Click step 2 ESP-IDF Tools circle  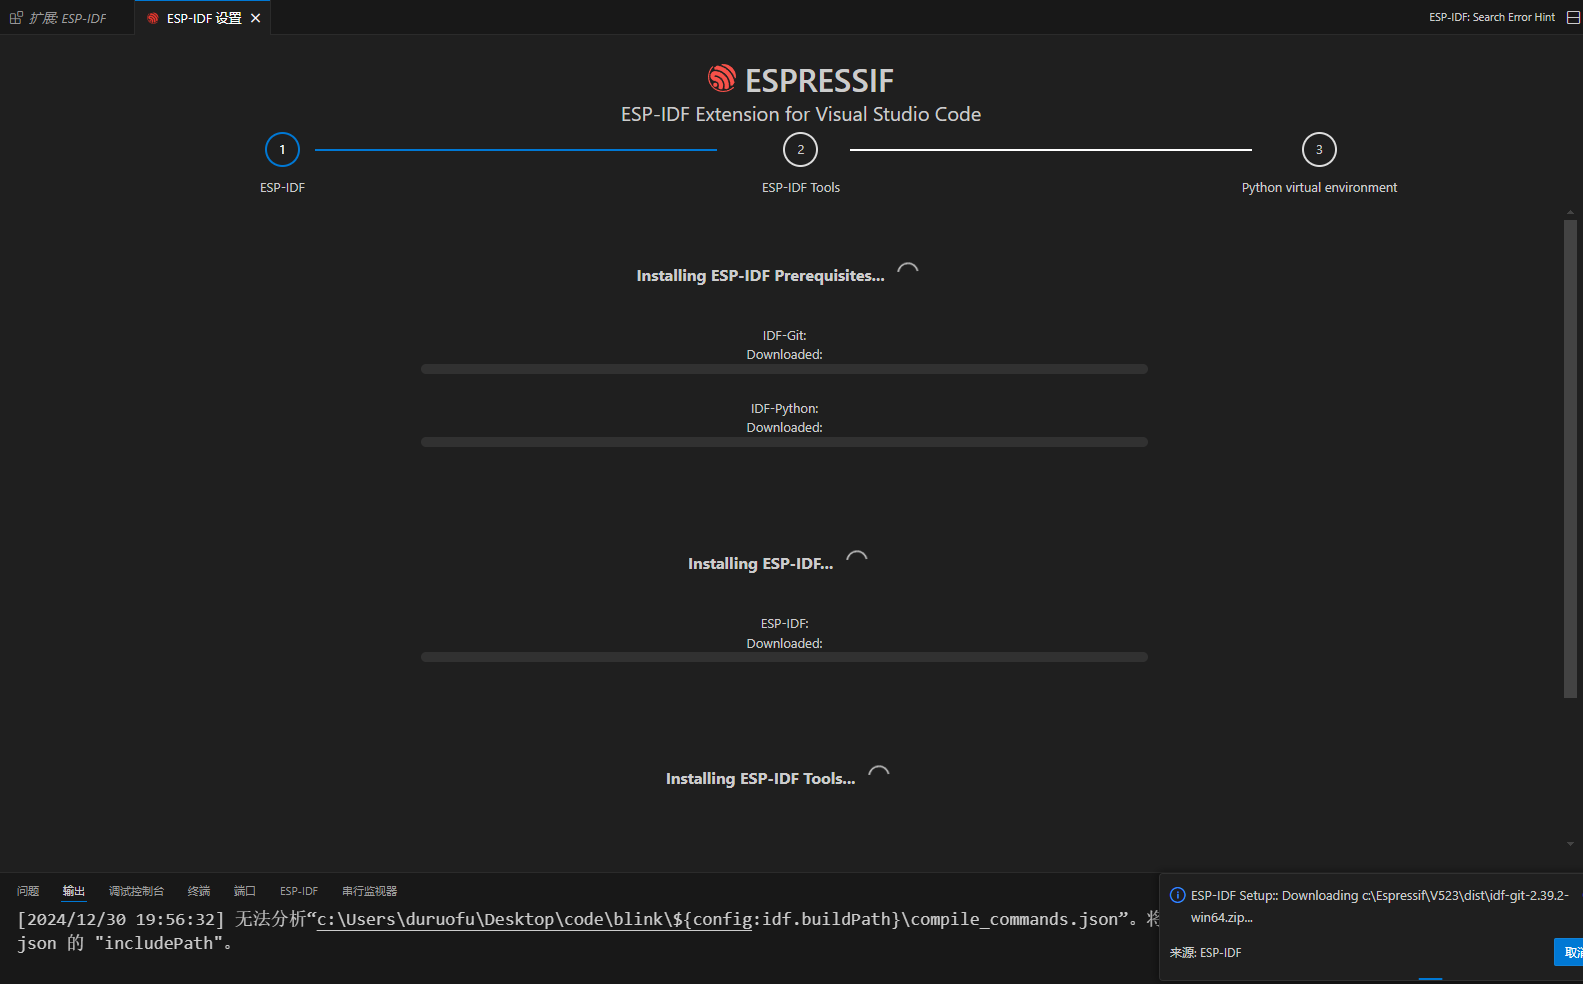point(800,150)
